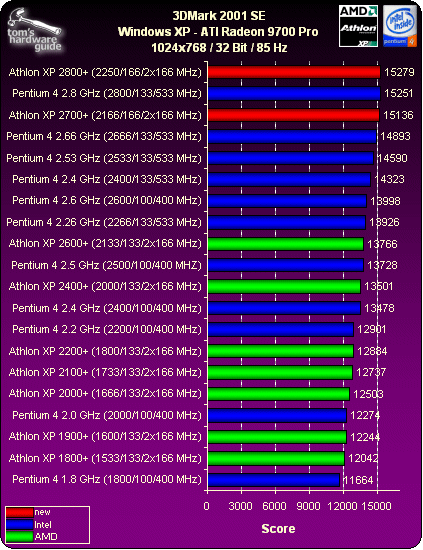Click the score value 12901
423x550 pixels.
click(x=372, y=330)
